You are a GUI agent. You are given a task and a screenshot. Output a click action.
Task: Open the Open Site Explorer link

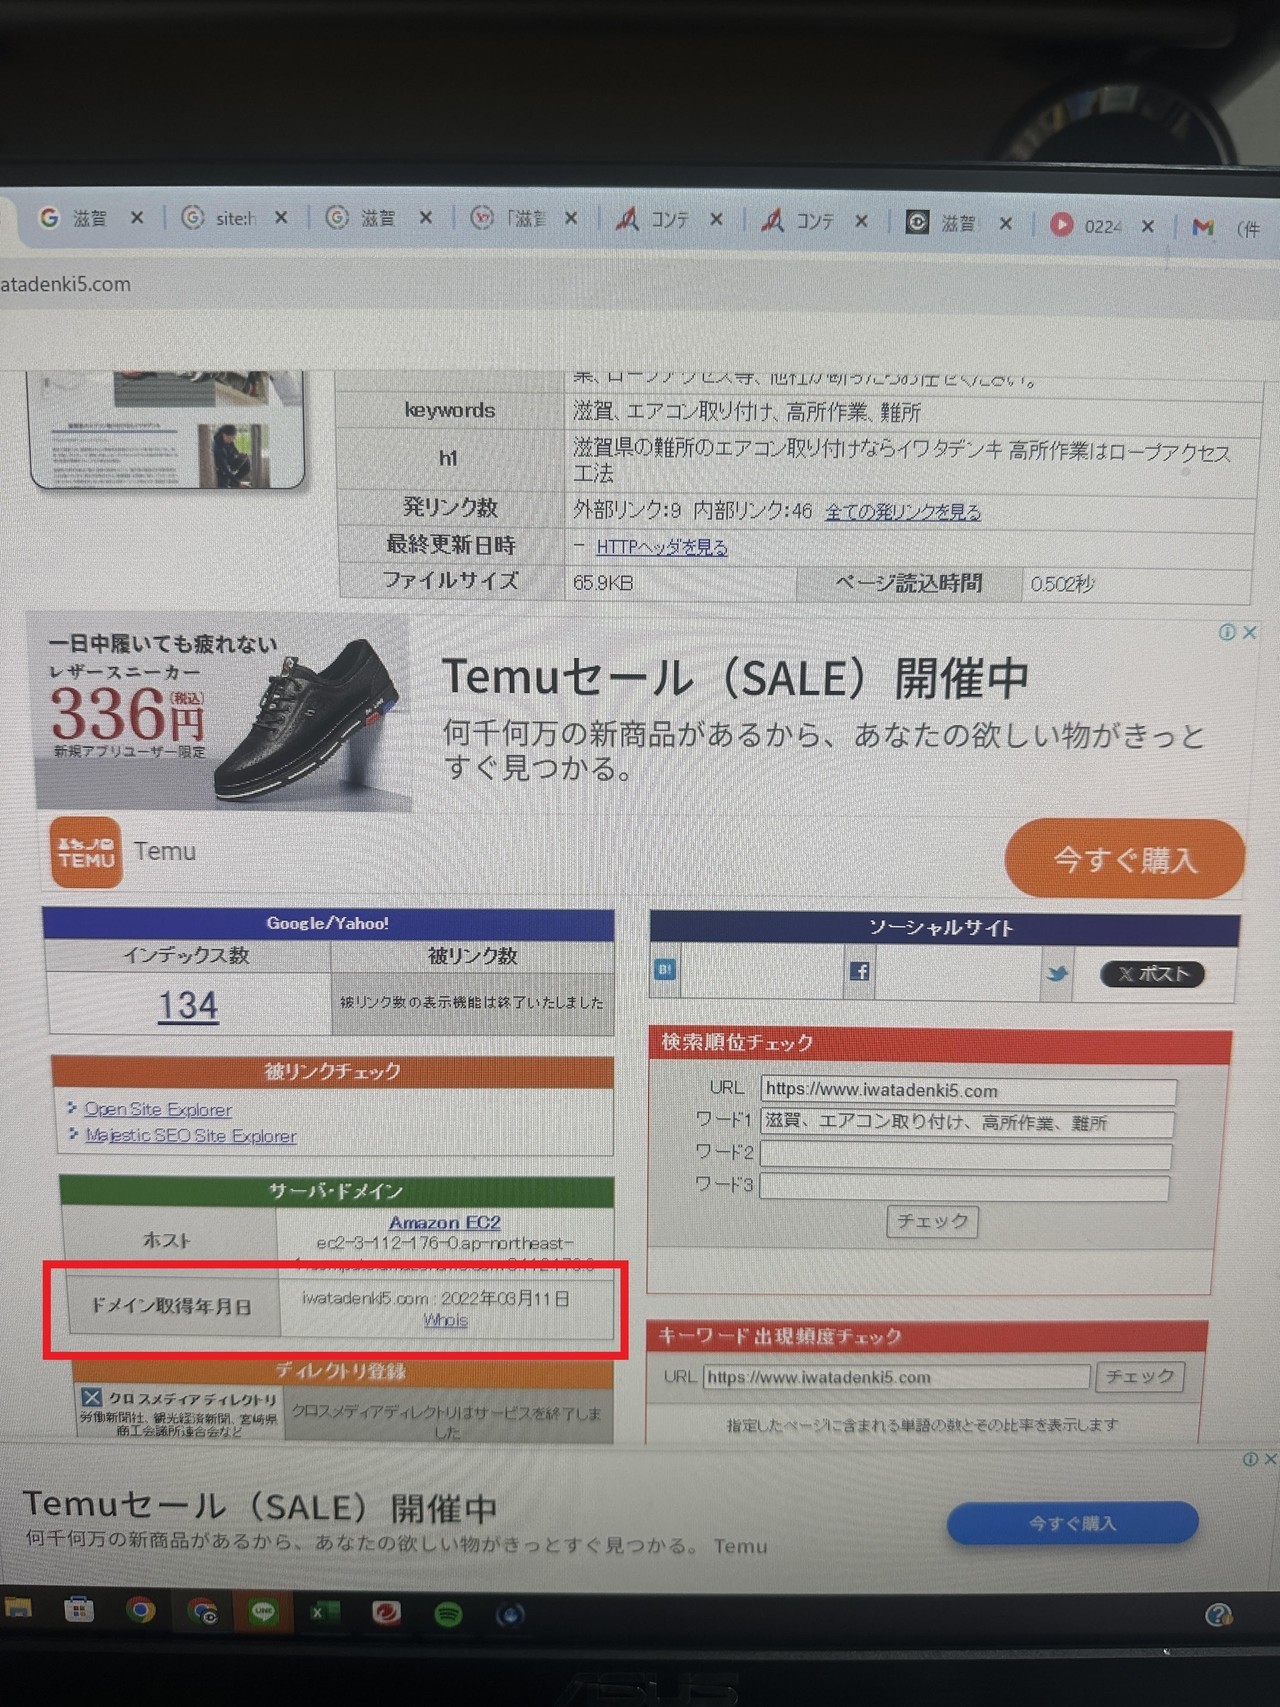[x=157, y=1109]
